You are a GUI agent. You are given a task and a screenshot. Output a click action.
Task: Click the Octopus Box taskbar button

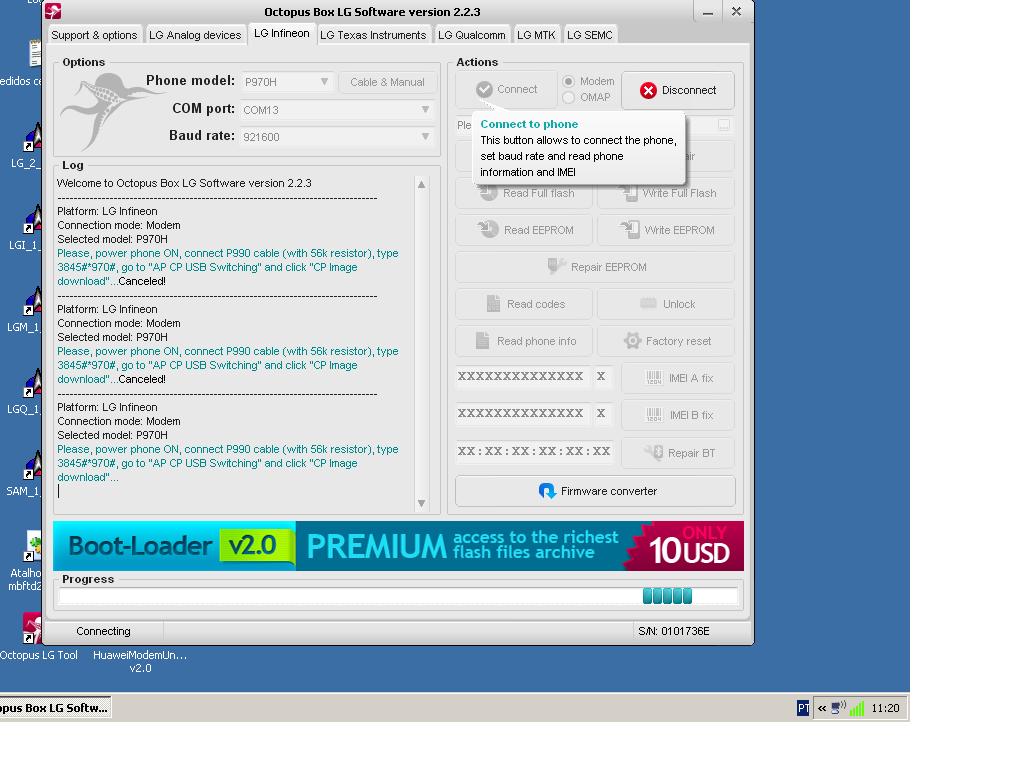55,708
